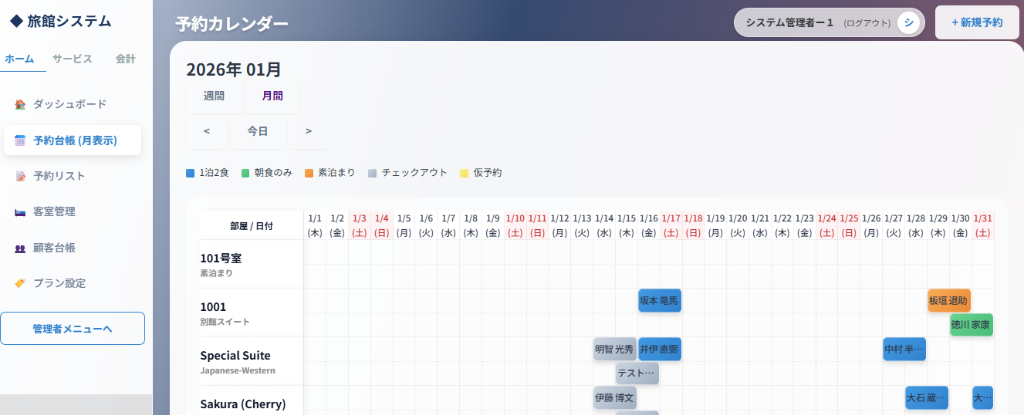The width and height of the screenshot is (1024, 415).
Task: Click the 1/4 (日) date header
Action: [x=381, y=225]
